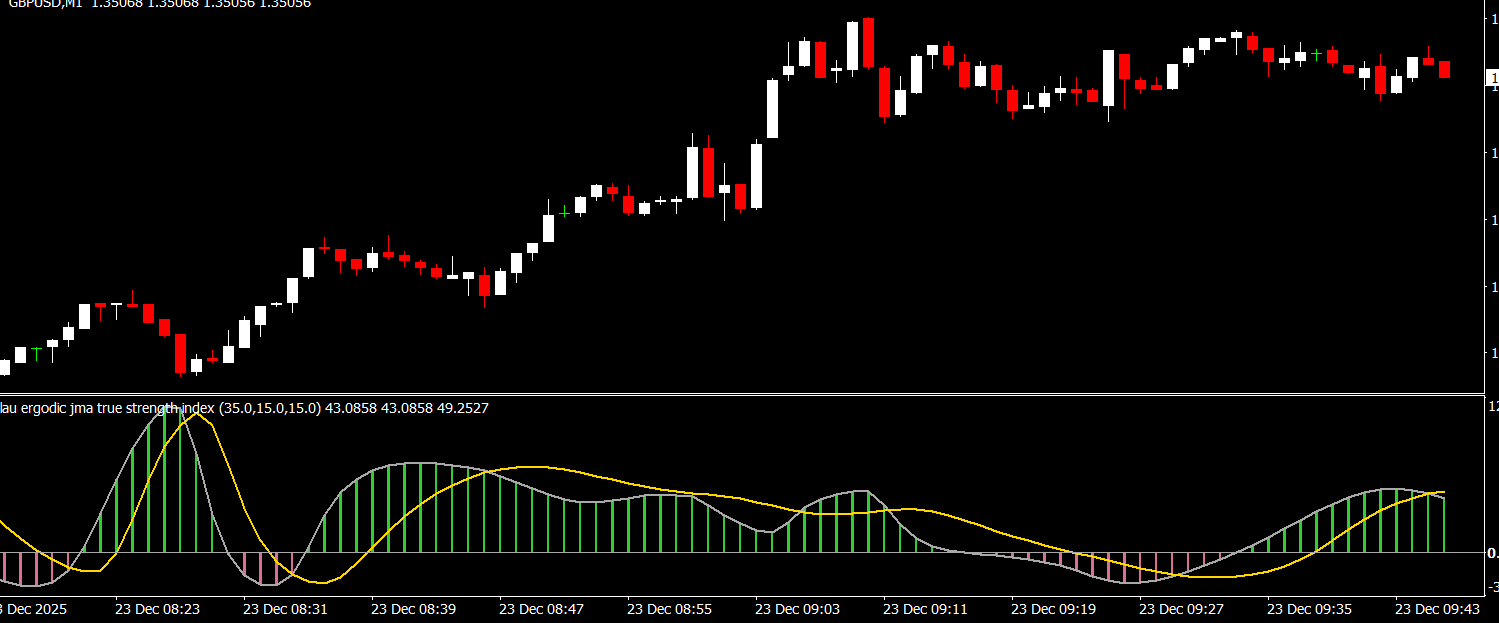Click the pink histogram bars at far left

[x=30, y=567]
